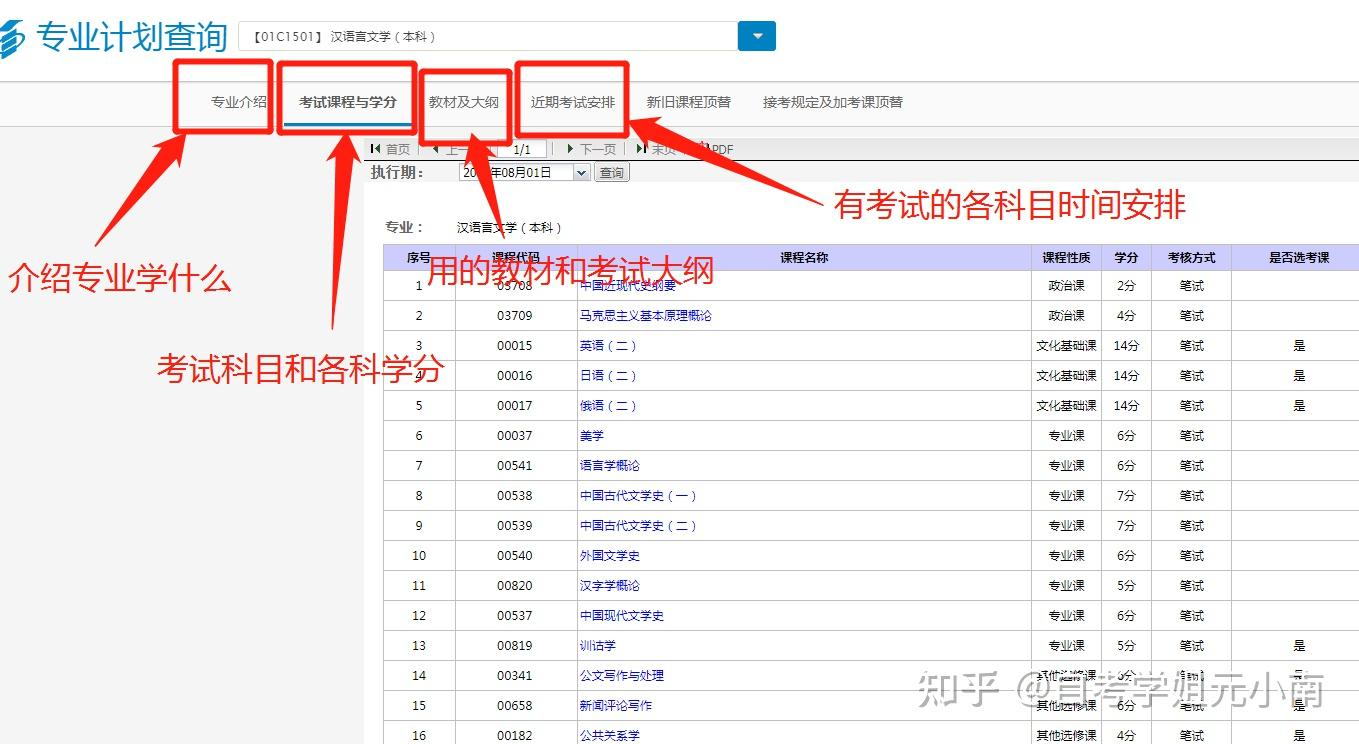This screenshot has height=744, width=1359.
Task: Expand the 执行期 date dropdown
Action: pos(582,172)
